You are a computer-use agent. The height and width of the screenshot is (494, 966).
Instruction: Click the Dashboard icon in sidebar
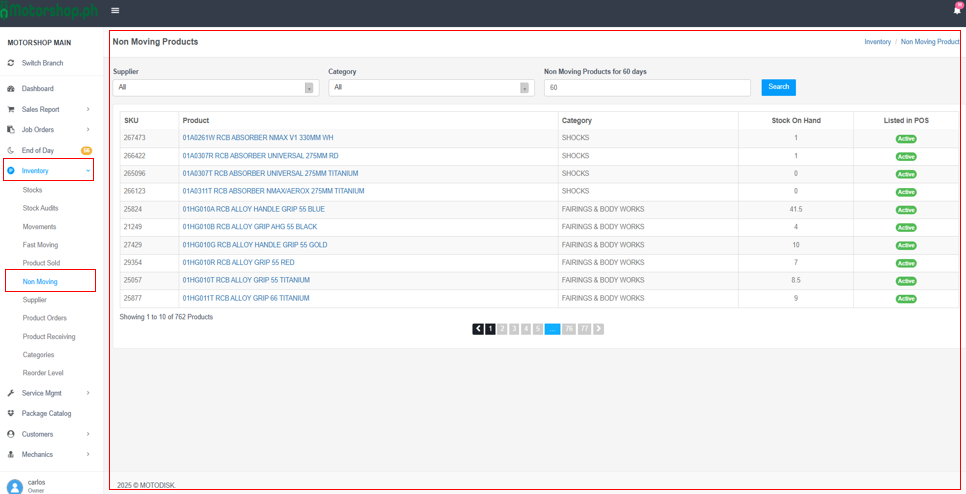11,89
